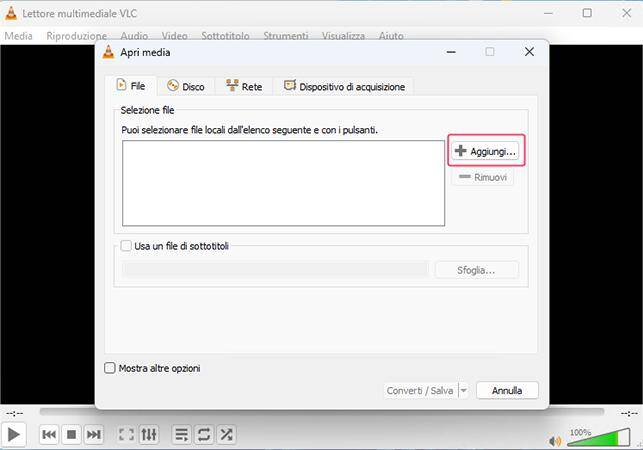Skip to next media track
This screenshot has width=643, height=450.
(93, 434)
